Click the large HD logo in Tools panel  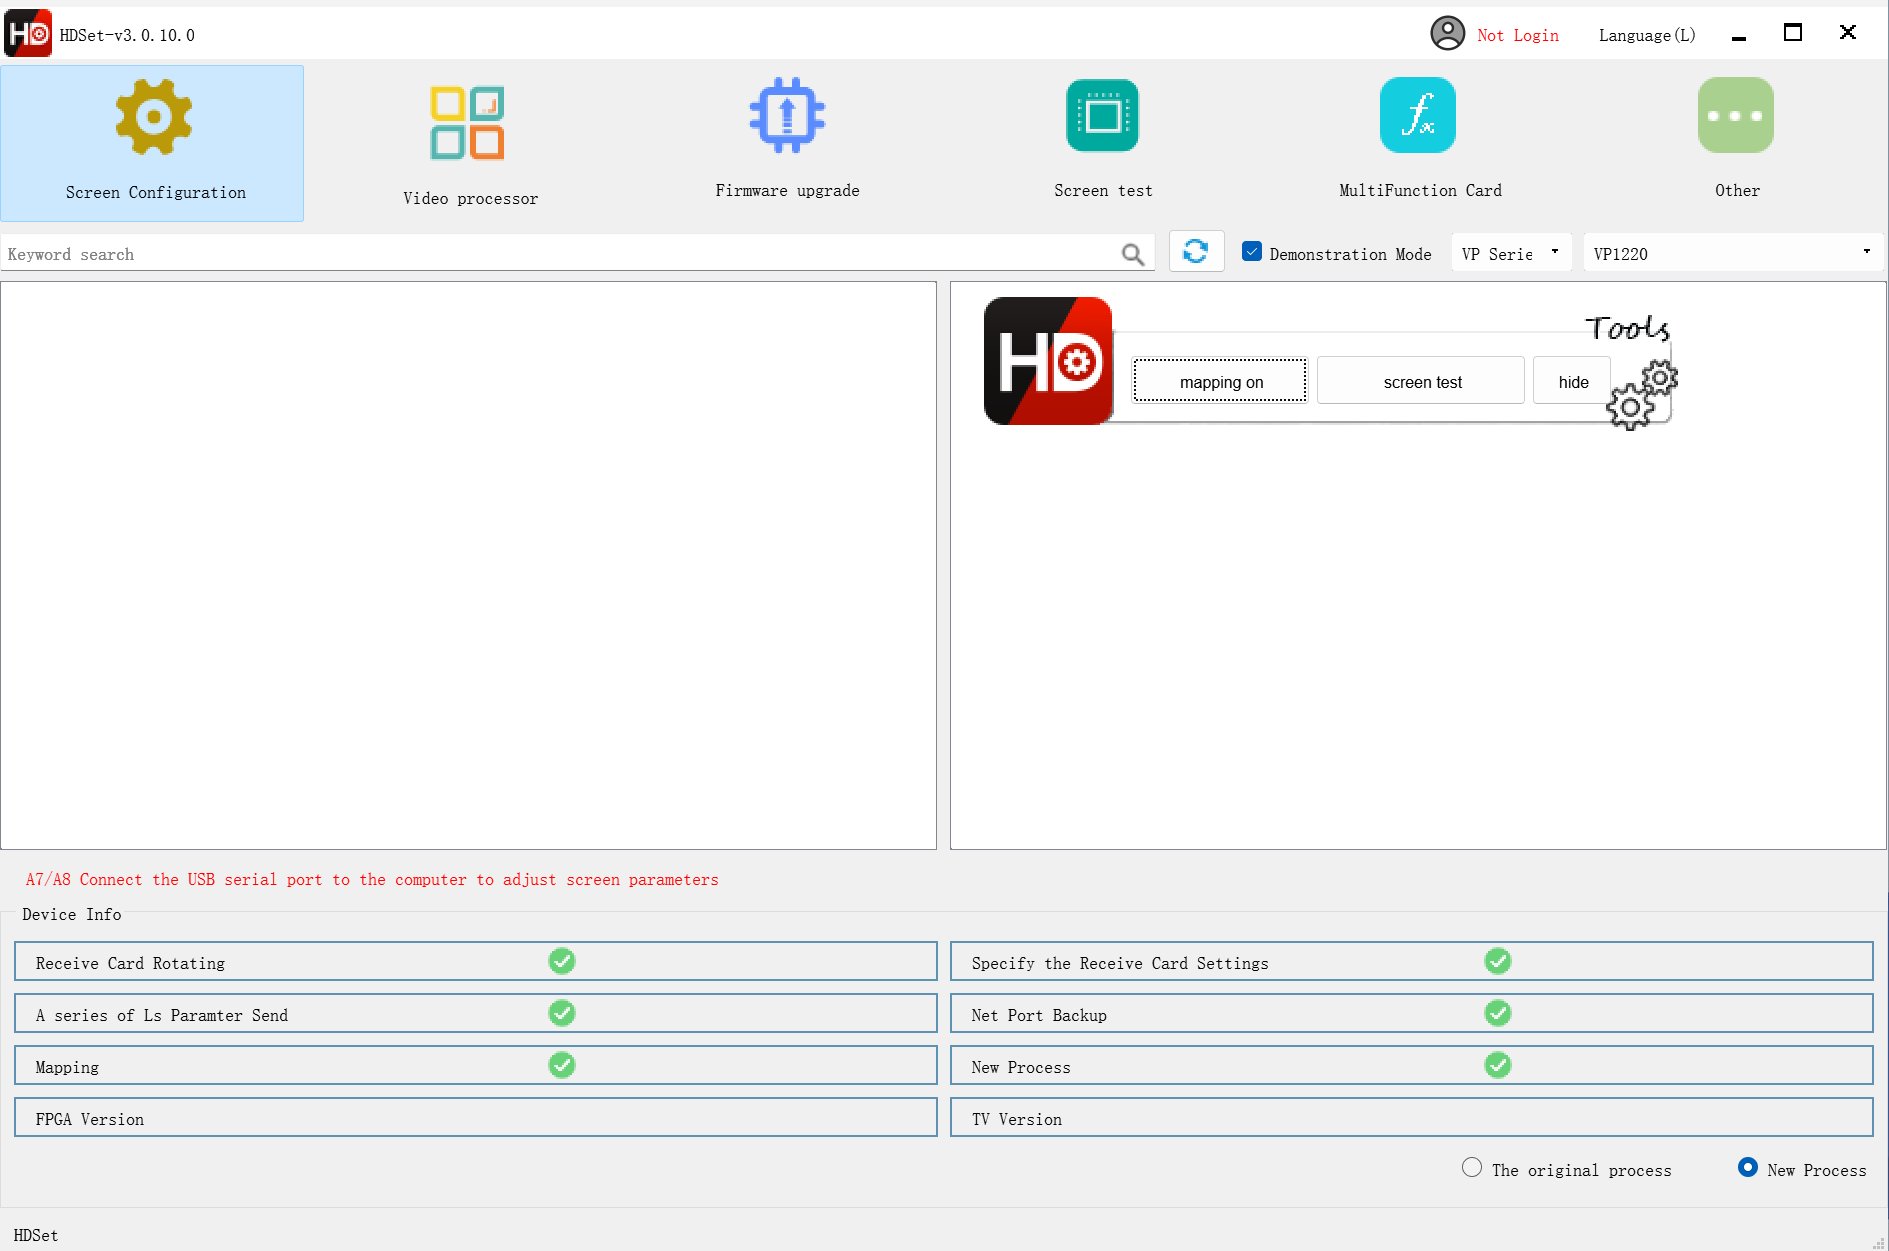tap(1048, 361)
